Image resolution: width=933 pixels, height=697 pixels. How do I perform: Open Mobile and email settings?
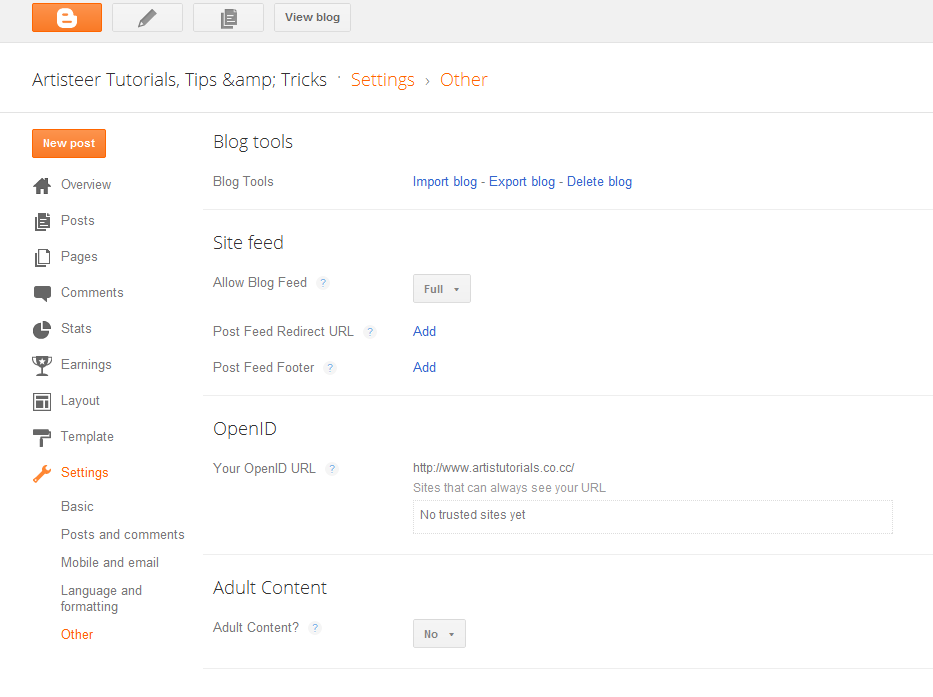[110, 563]
